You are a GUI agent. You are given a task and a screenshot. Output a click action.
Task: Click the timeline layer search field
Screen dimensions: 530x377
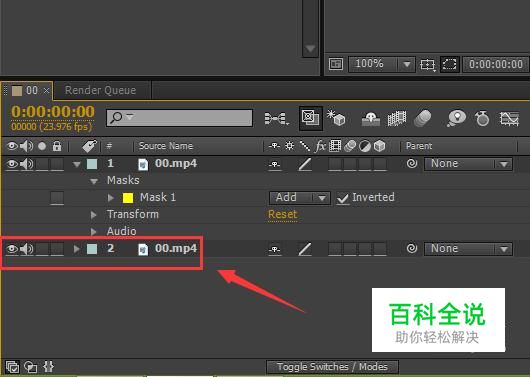179,118
